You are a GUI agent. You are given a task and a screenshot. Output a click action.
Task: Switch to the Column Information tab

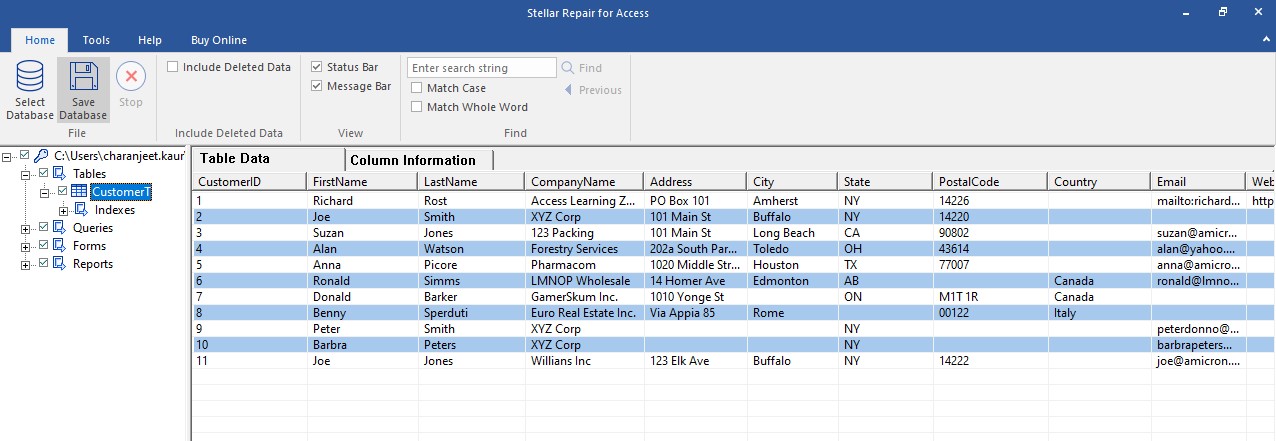[x=419, y=160]
